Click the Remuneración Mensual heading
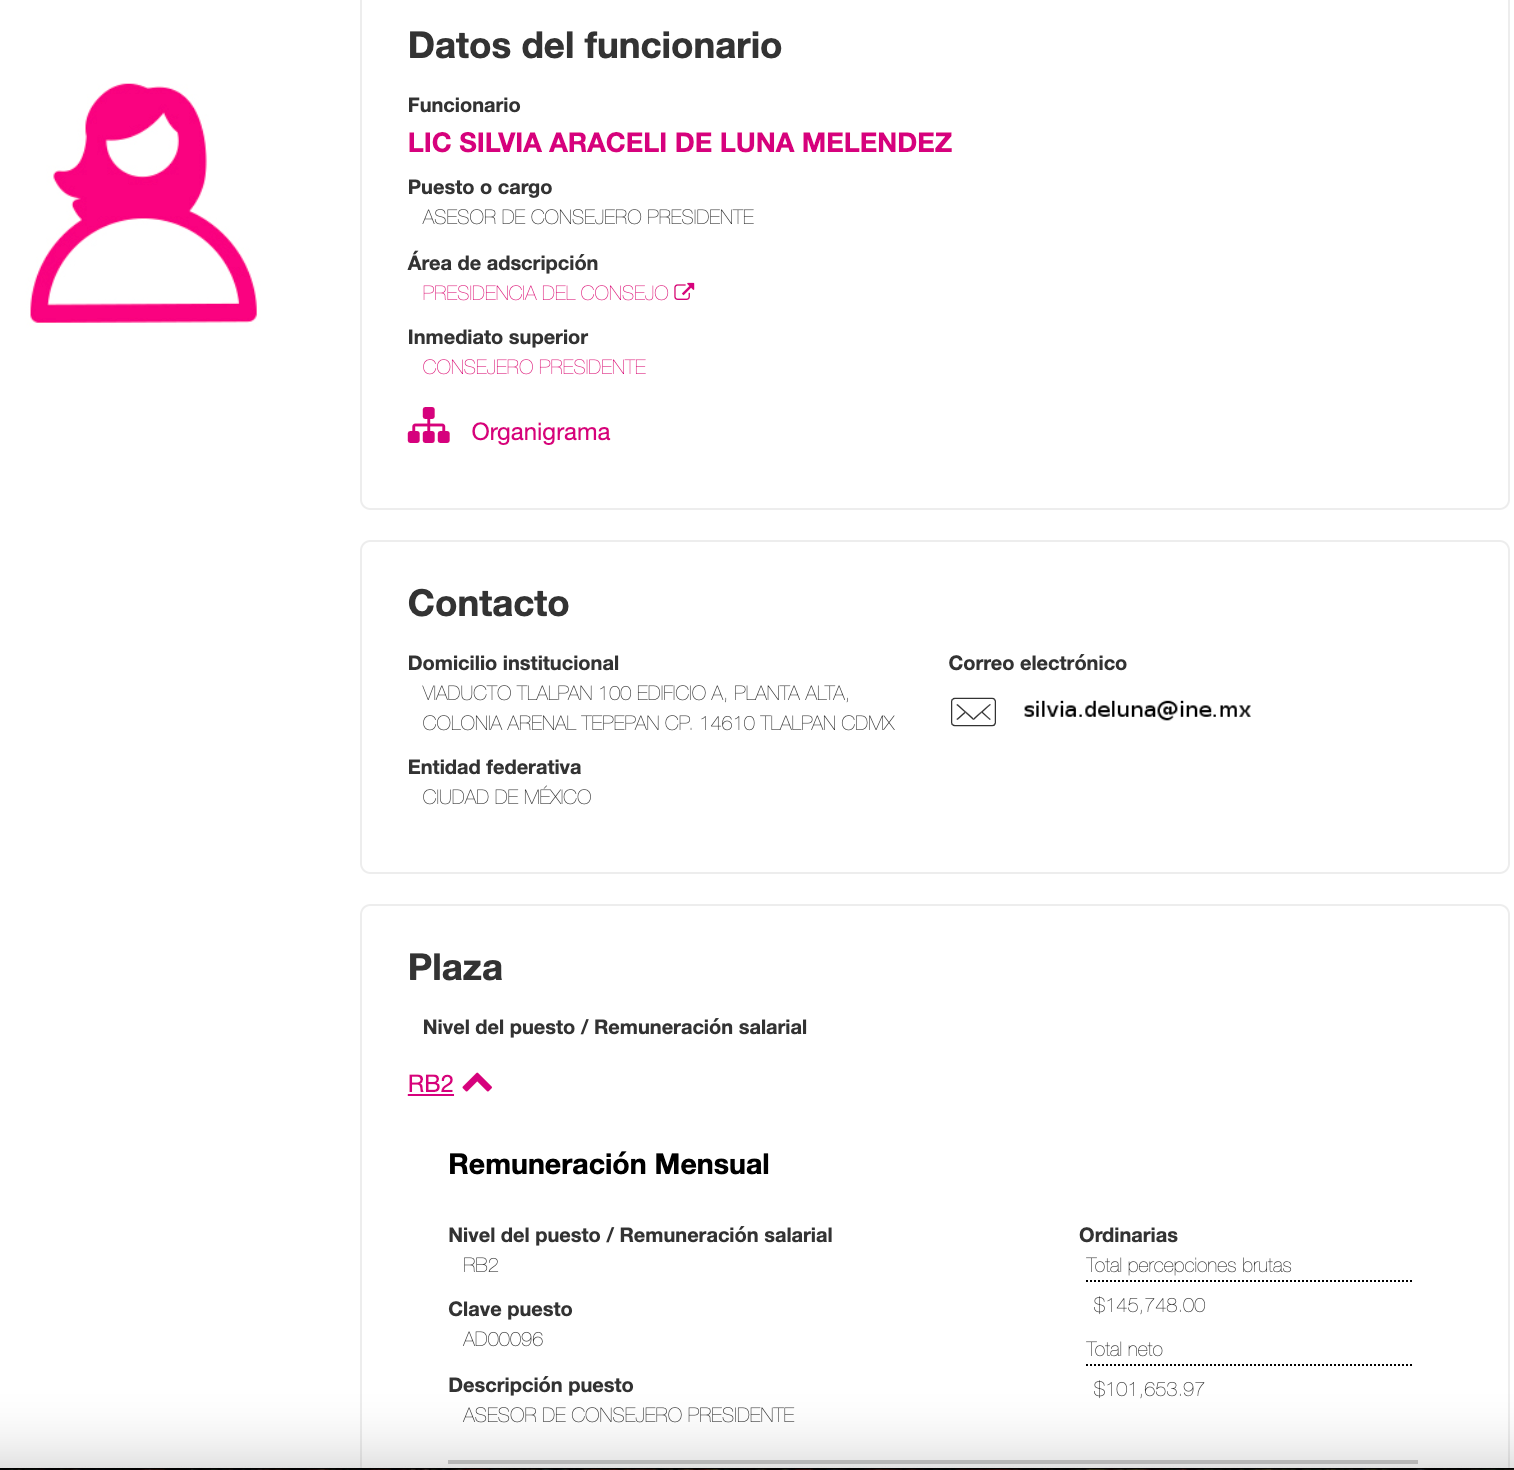 click(x=608, y=1164)
